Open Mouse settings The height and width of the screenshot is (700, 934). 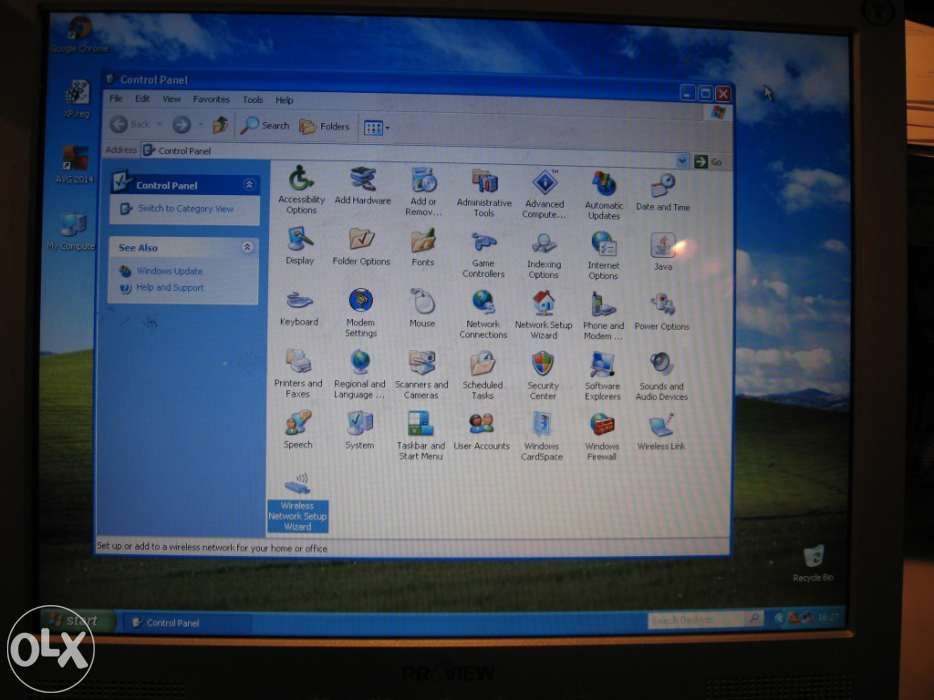[x=422, y=308]
